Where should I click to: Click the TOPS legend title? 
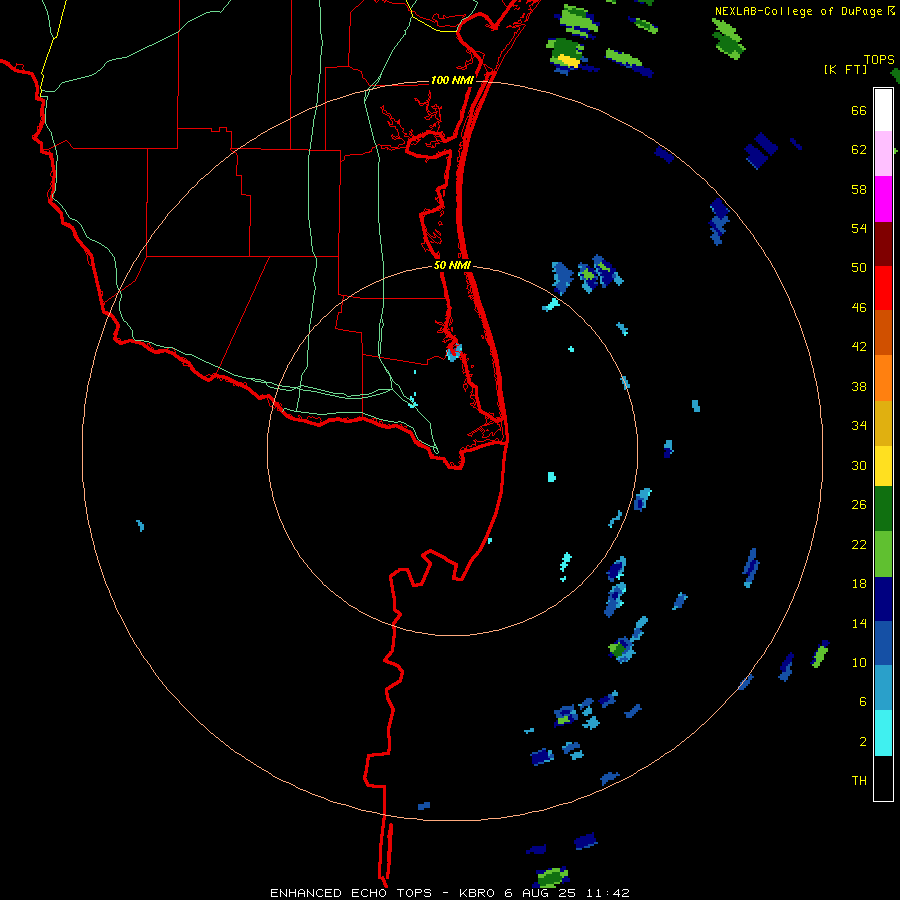(x=879, y=60)
